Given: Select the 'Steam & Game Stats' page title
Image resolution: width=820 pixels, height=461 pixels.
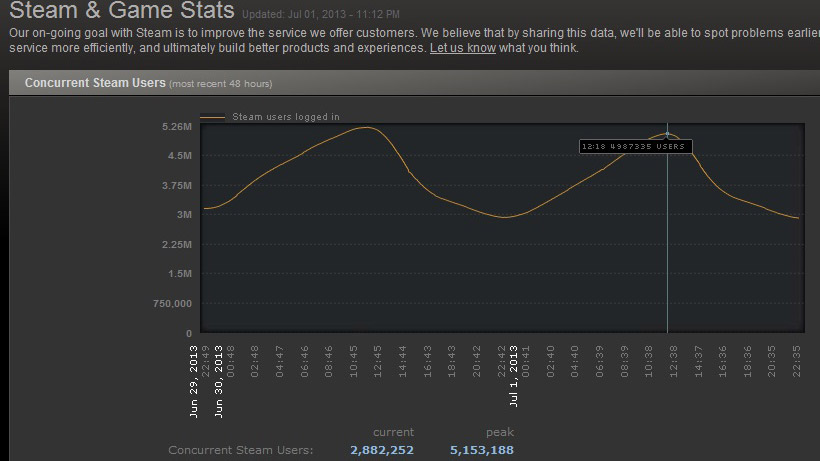Looking at the screenshot, I should pyautogui.click(x=122, y=10).
